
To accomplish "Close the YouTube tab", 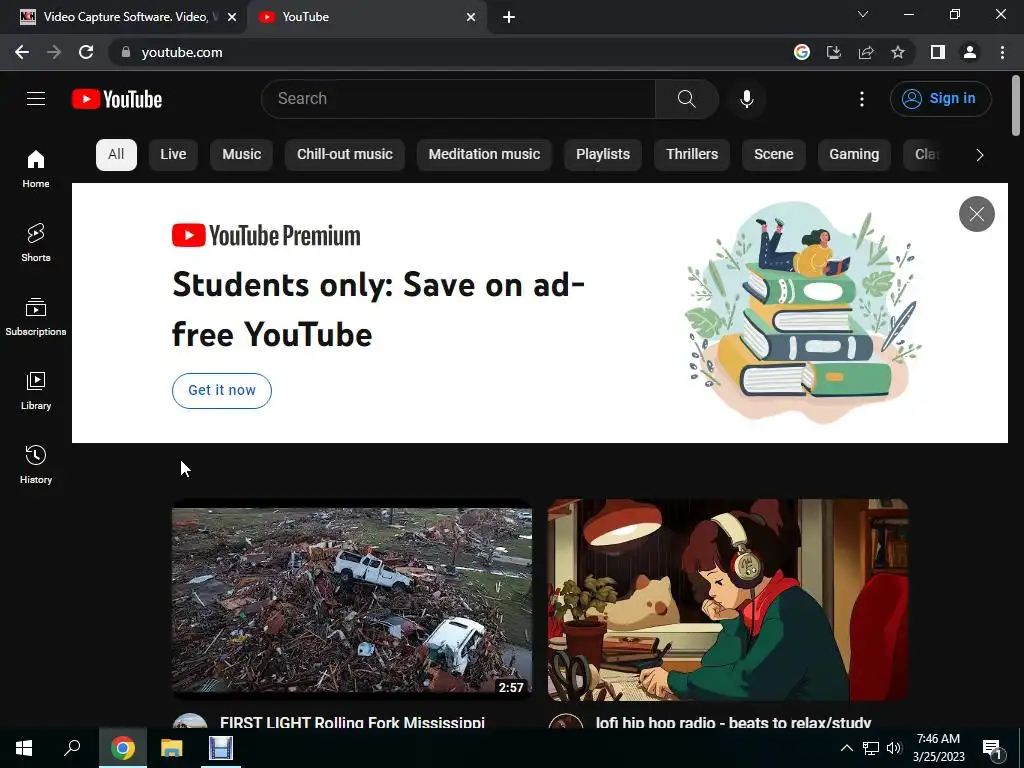I will 471,18.
